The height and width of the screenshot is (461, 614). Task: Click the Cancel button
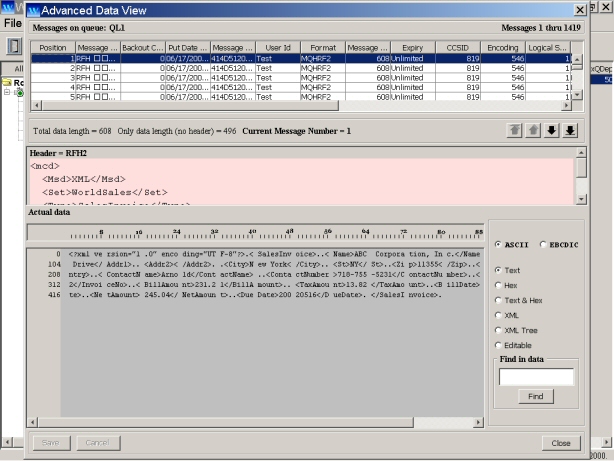coord(98,443)
